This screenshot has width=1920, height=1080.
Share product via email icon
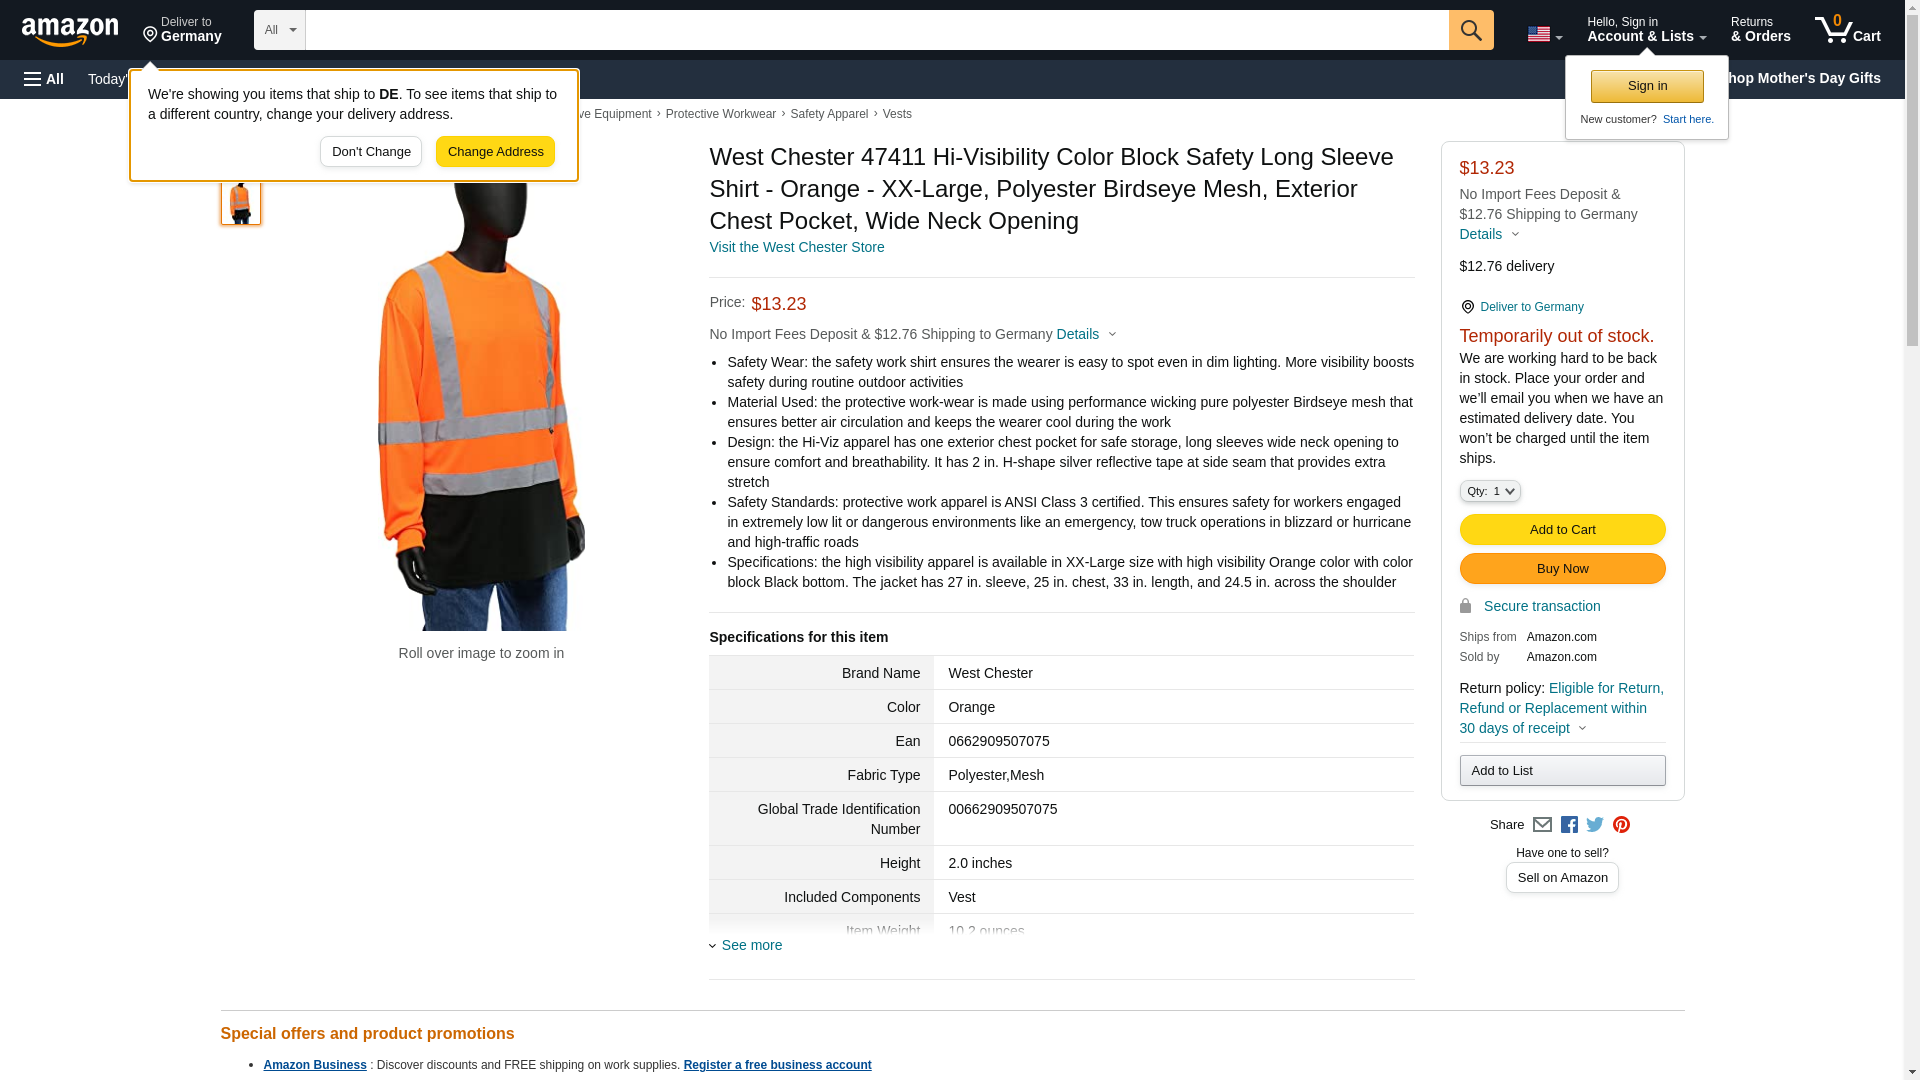[1542, 825]
